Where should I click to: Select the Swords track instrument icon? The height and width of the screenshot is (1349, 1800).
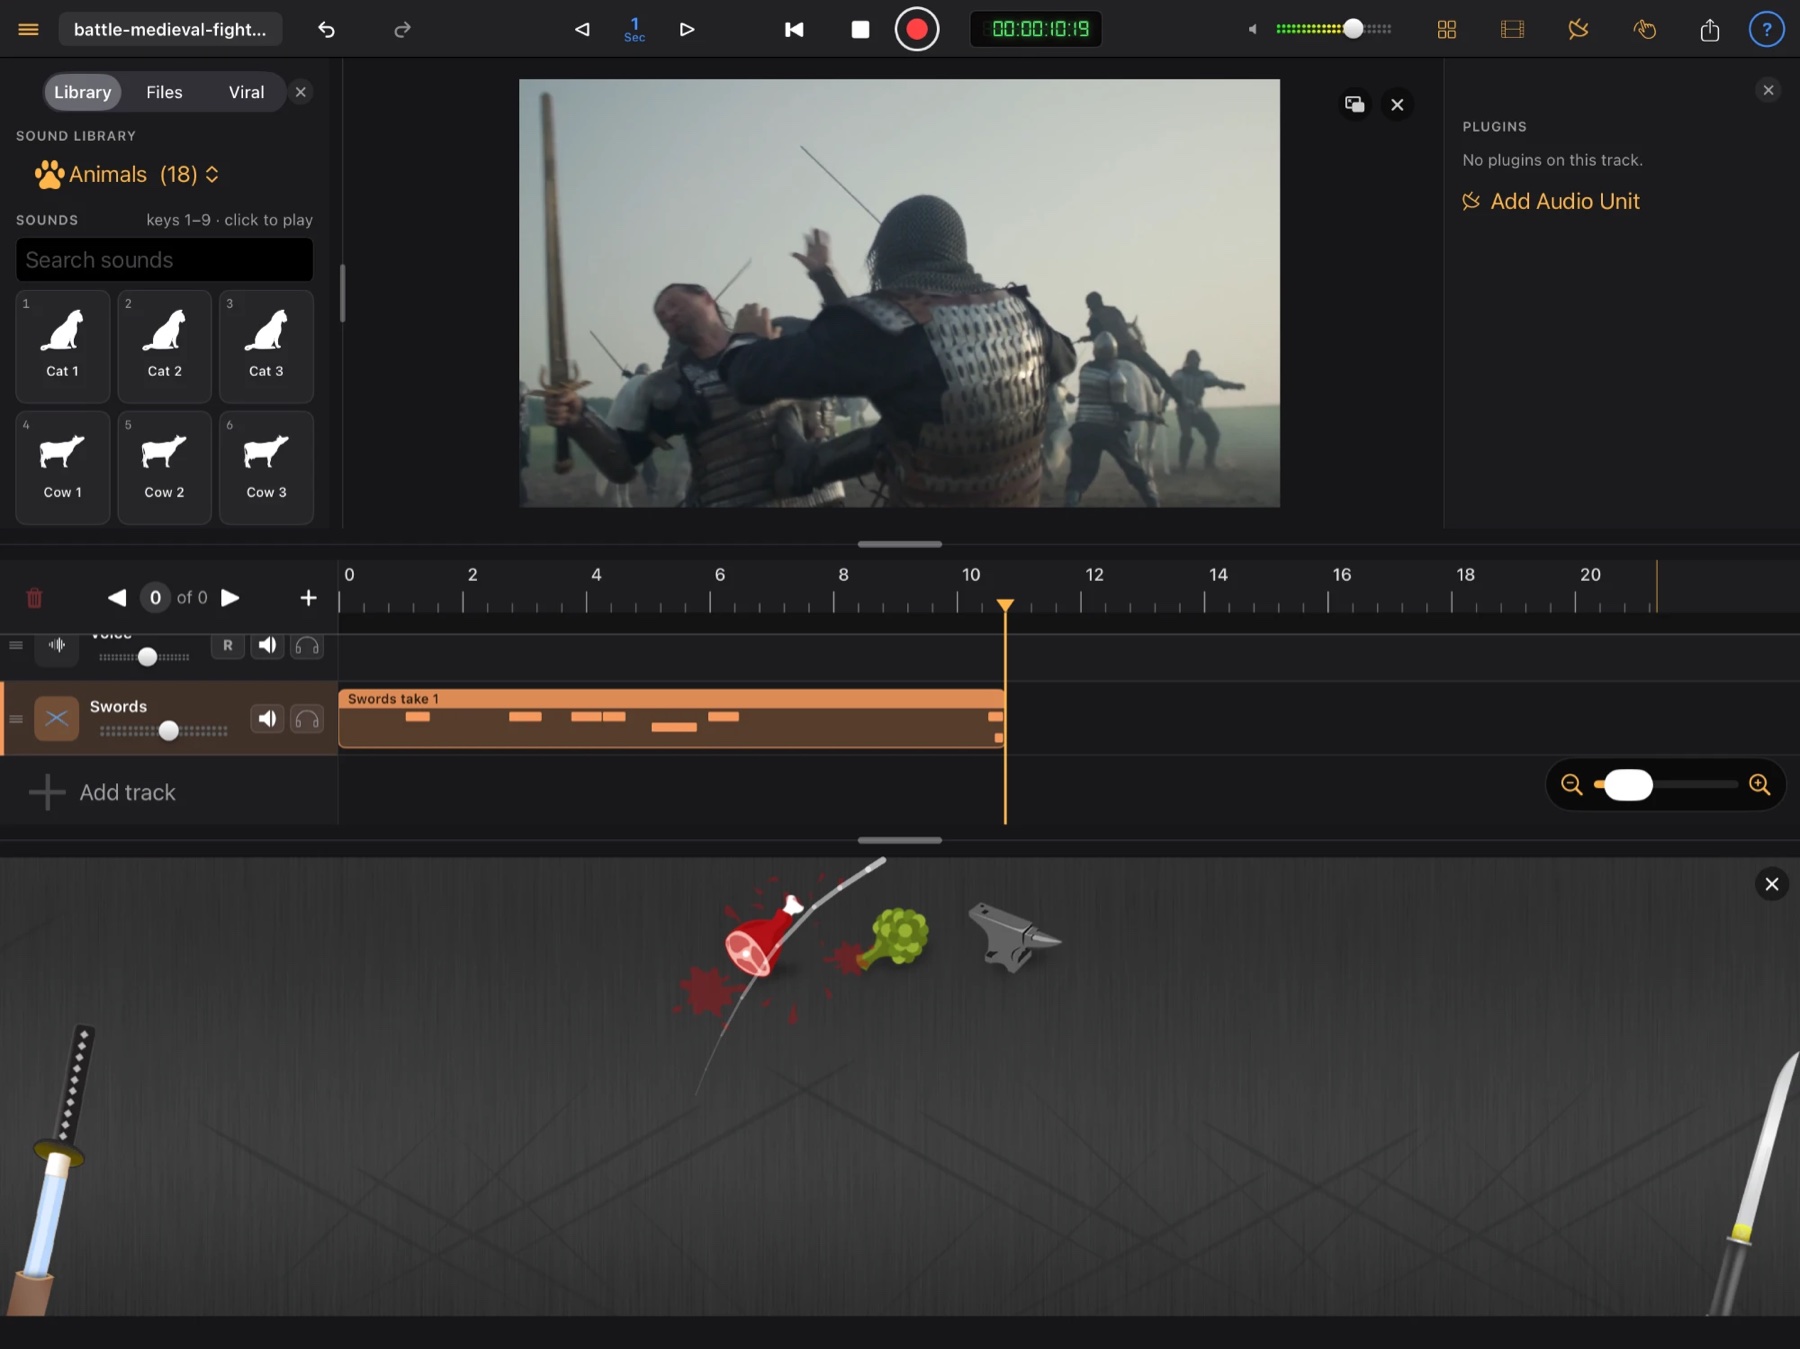tap(57, 718)
